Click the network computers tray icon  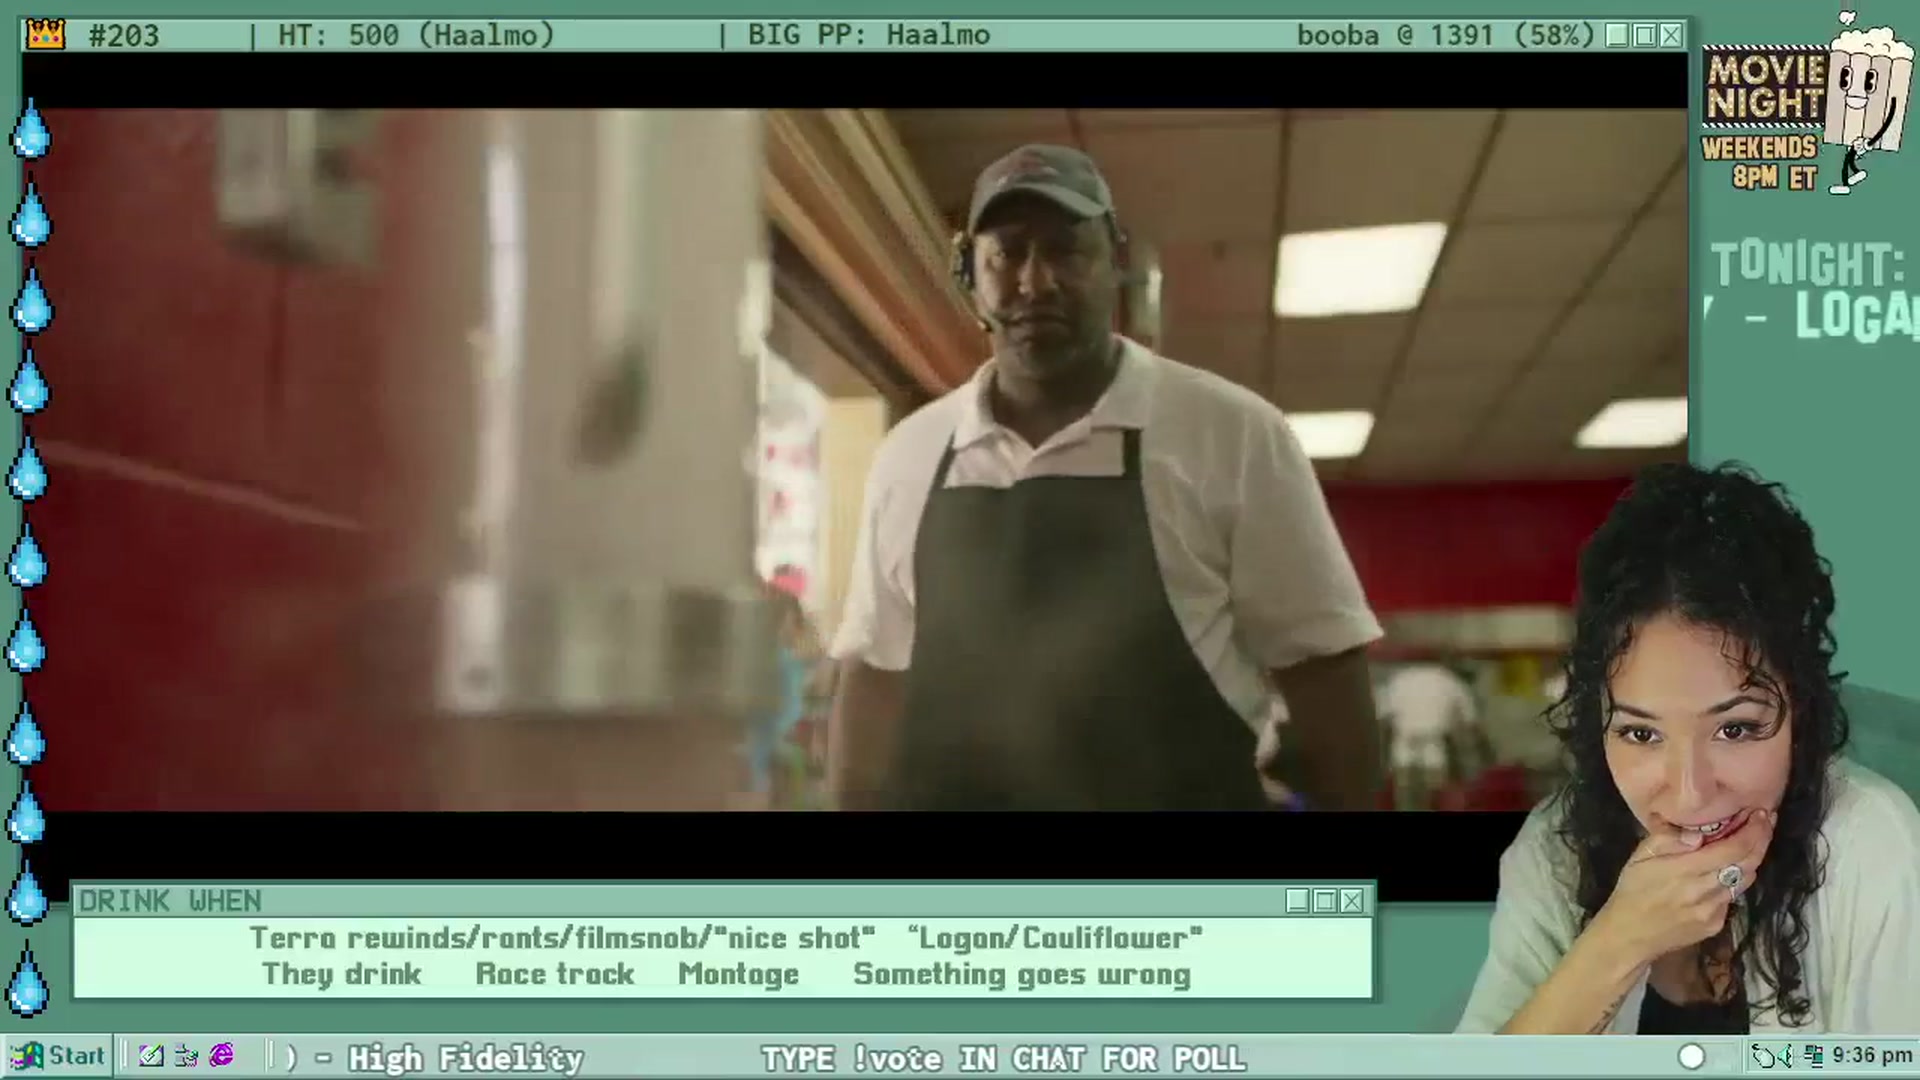(1814, 1056)
